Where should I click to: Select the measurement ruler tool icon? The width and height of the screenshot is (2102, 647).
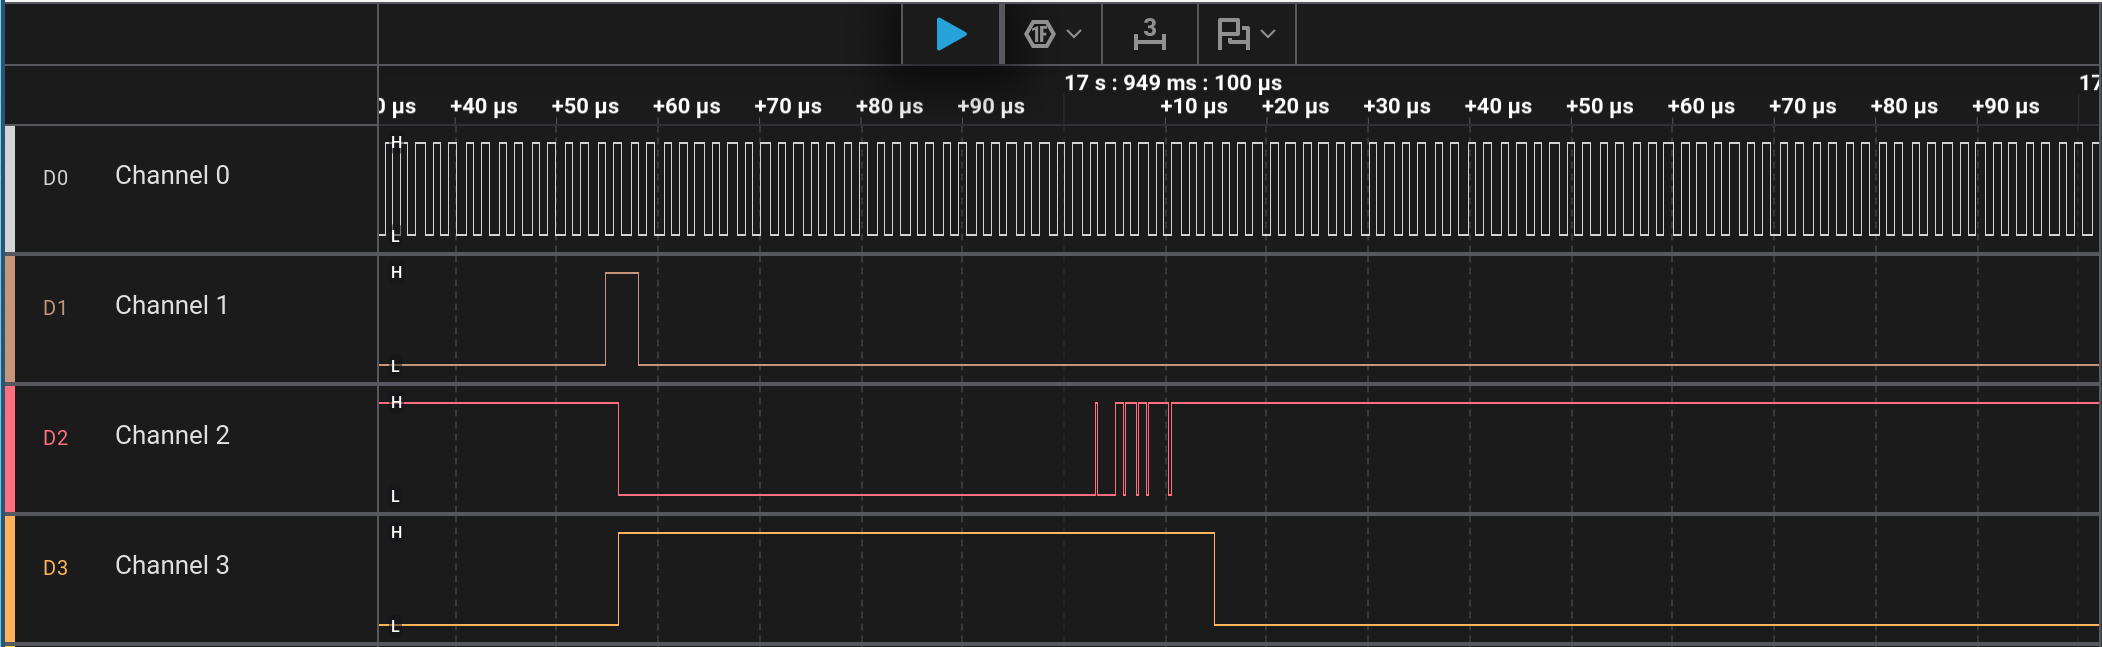(x=1149, y=34)
